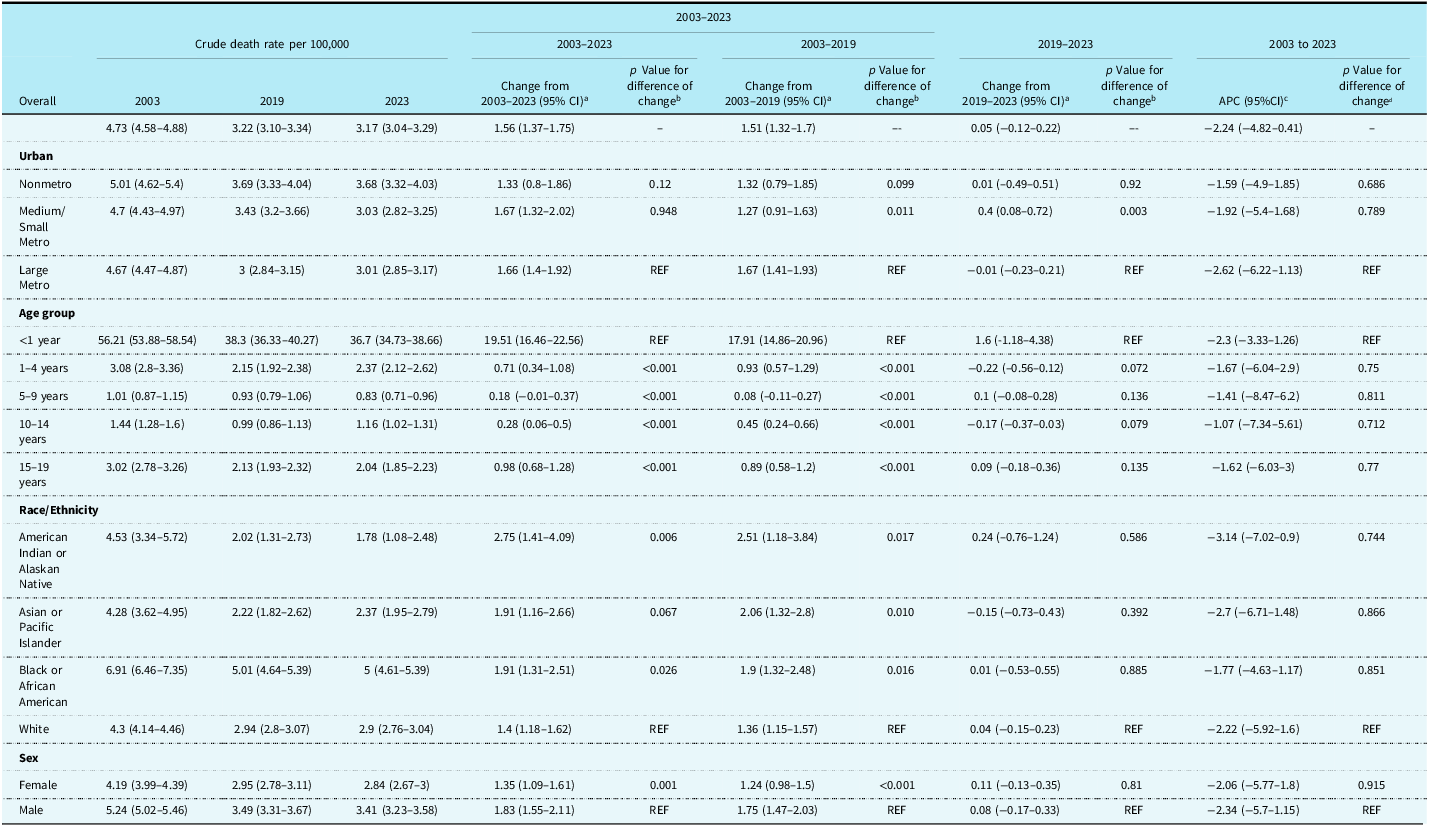
Task: Click the Male row label
Action: 30,809
